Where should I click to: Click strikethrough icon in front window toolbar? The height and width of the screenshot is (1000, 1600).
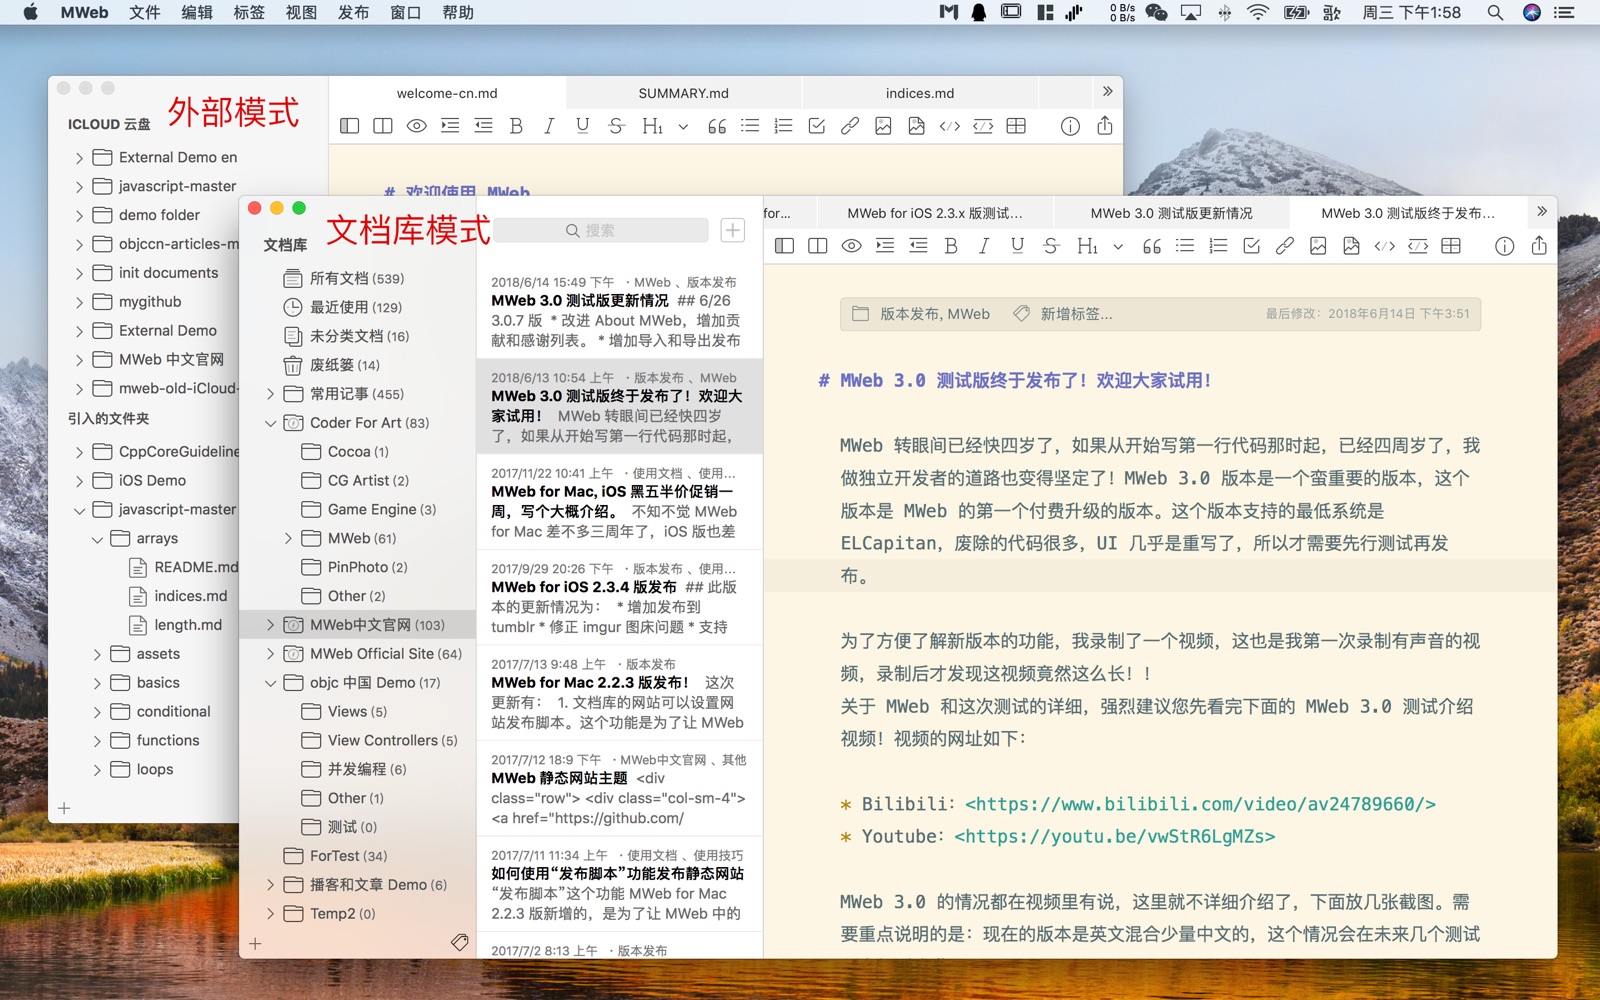(1051, 246)
